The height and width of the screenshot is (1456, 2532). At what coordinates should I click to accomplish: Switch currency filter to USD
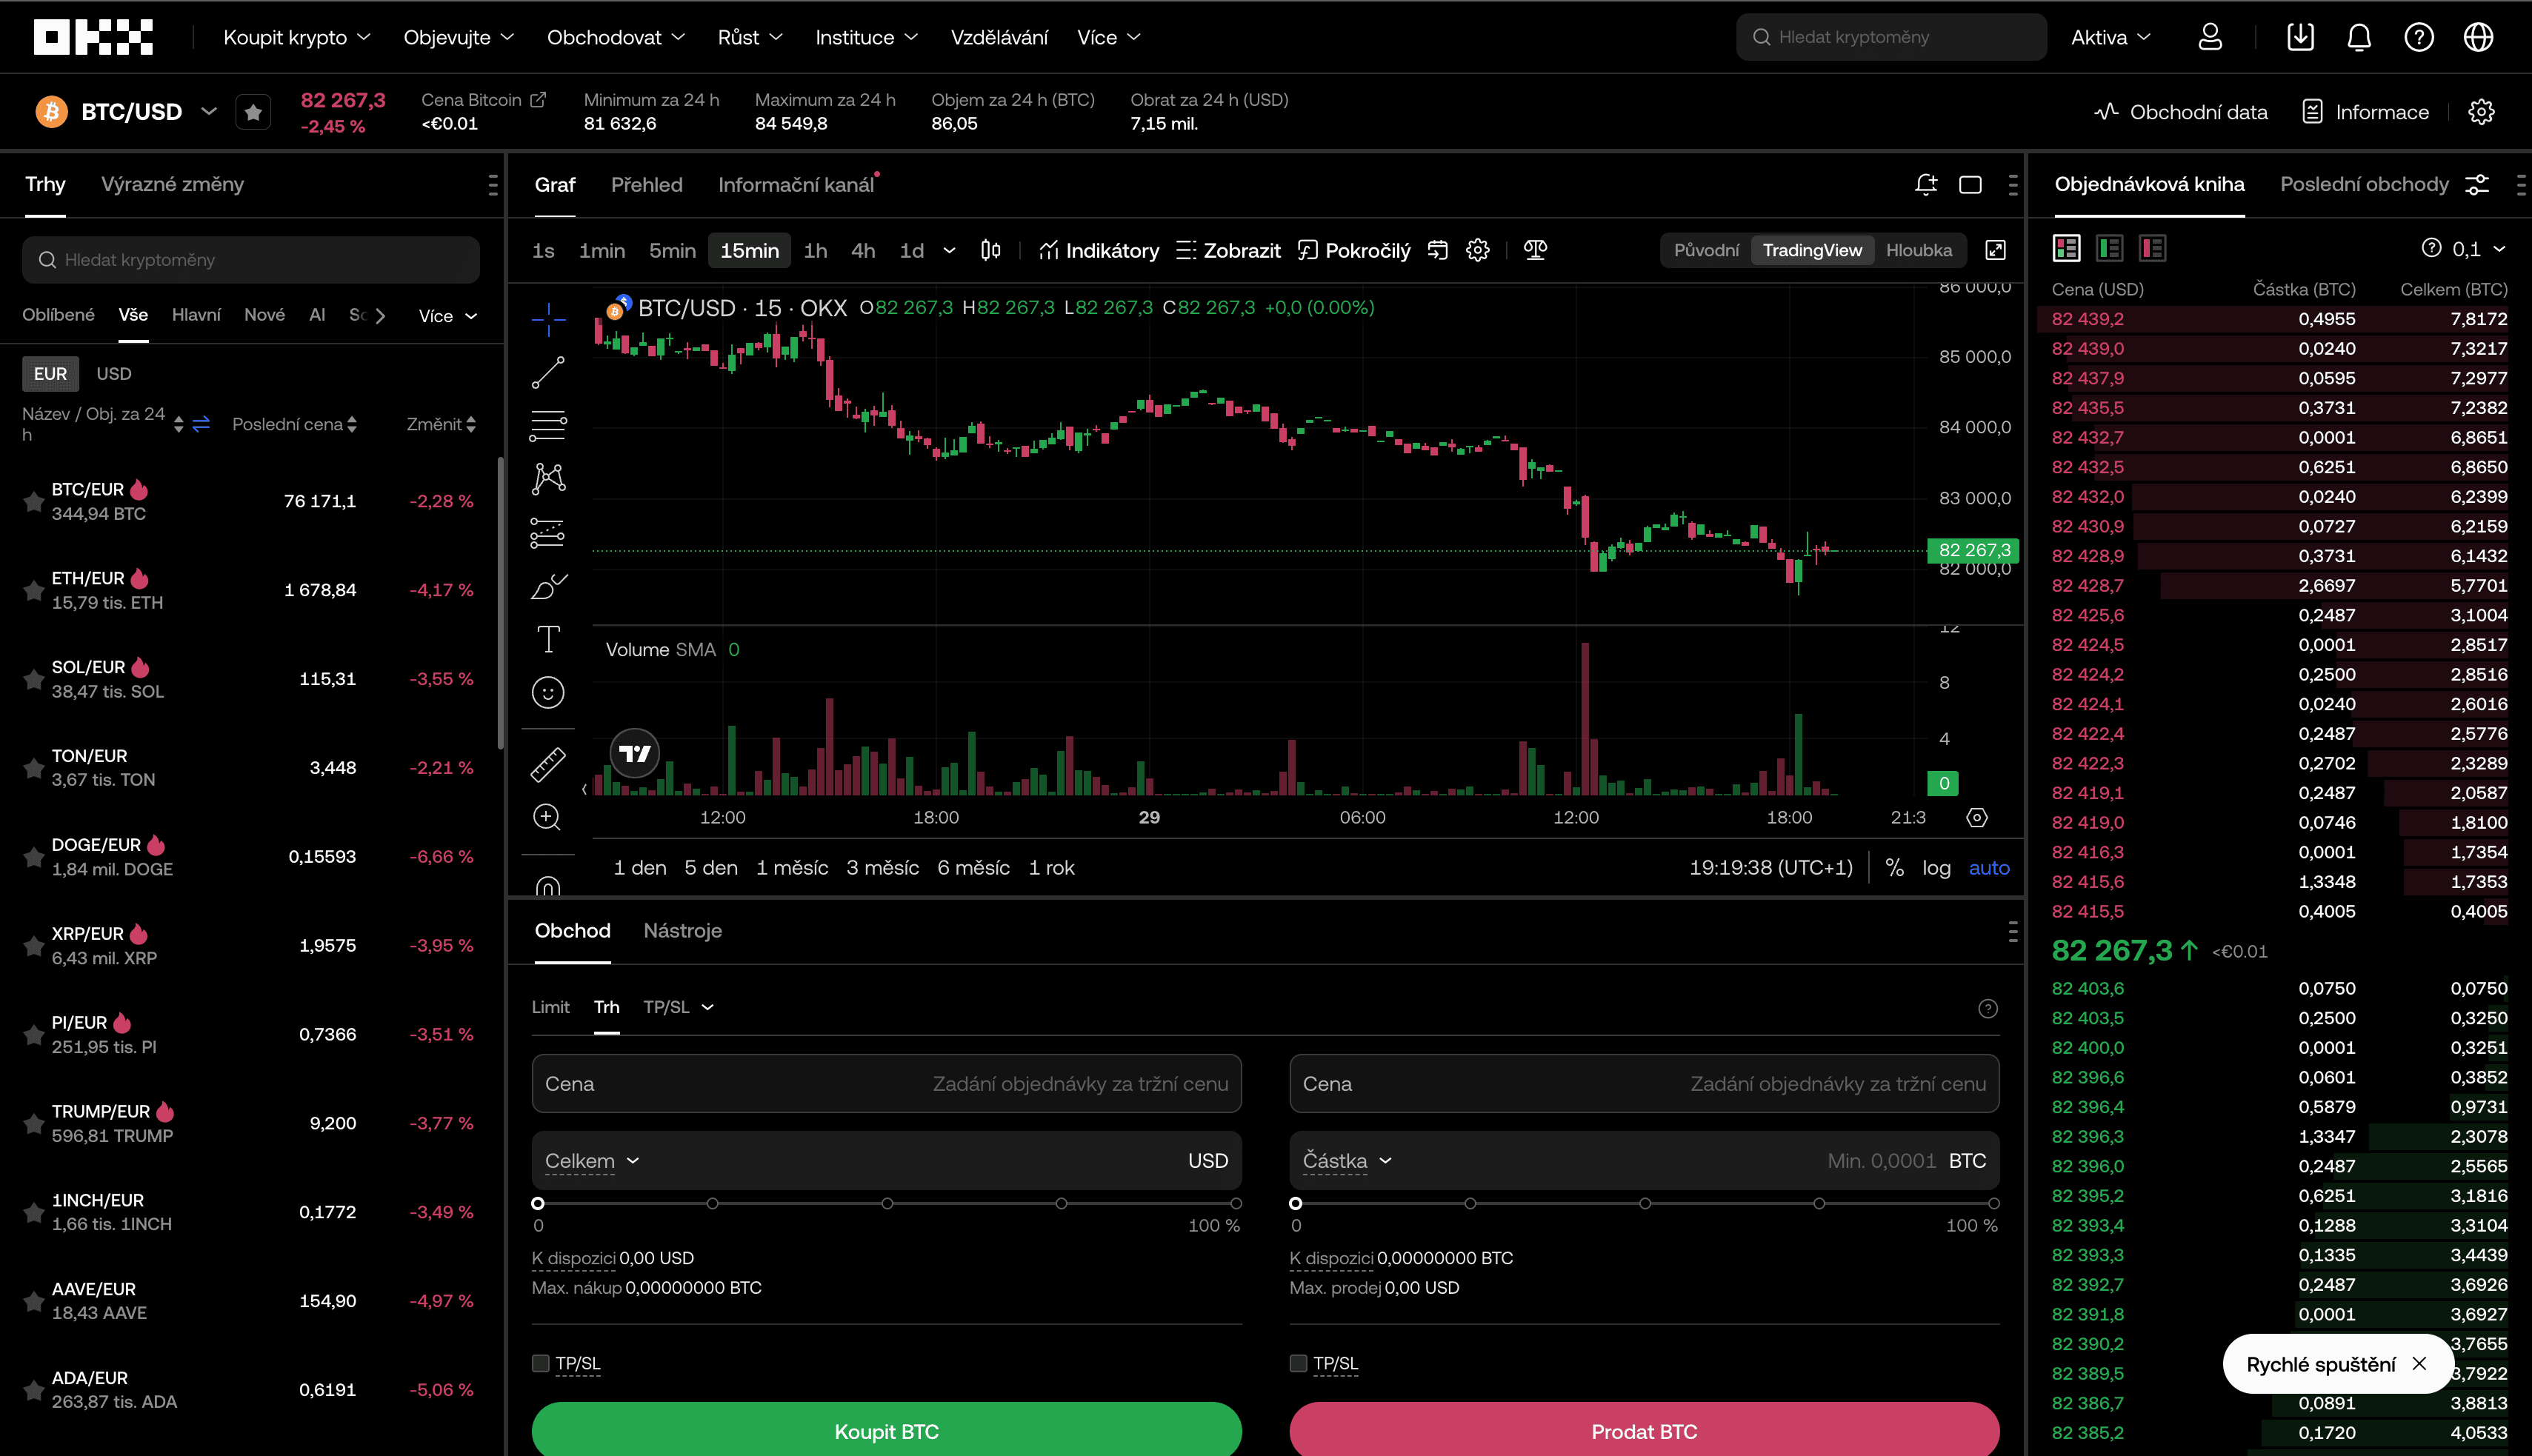114,373
